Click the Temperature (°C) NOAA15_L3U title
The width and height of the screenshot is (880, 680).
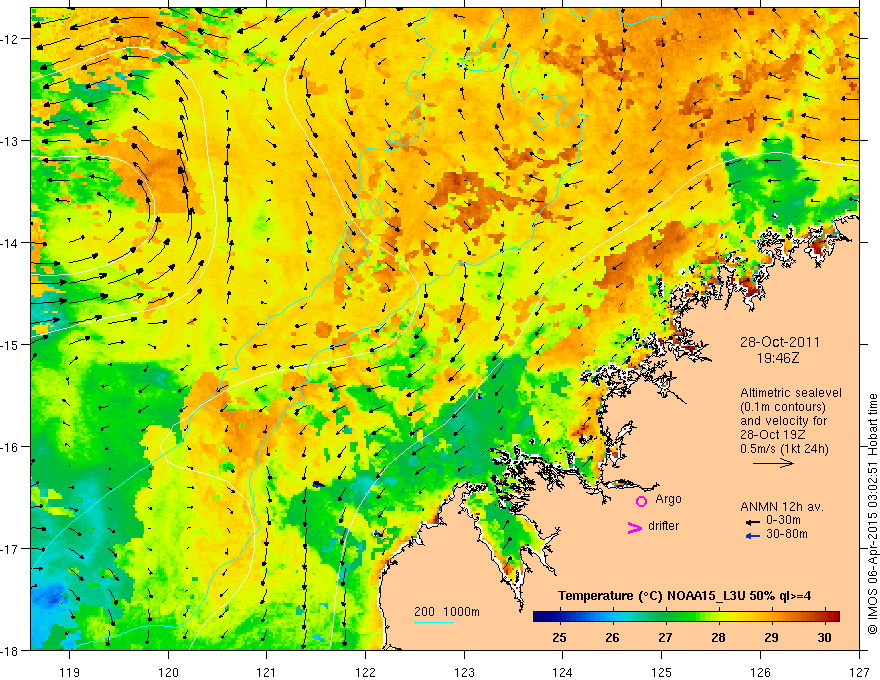pos(684,596)
